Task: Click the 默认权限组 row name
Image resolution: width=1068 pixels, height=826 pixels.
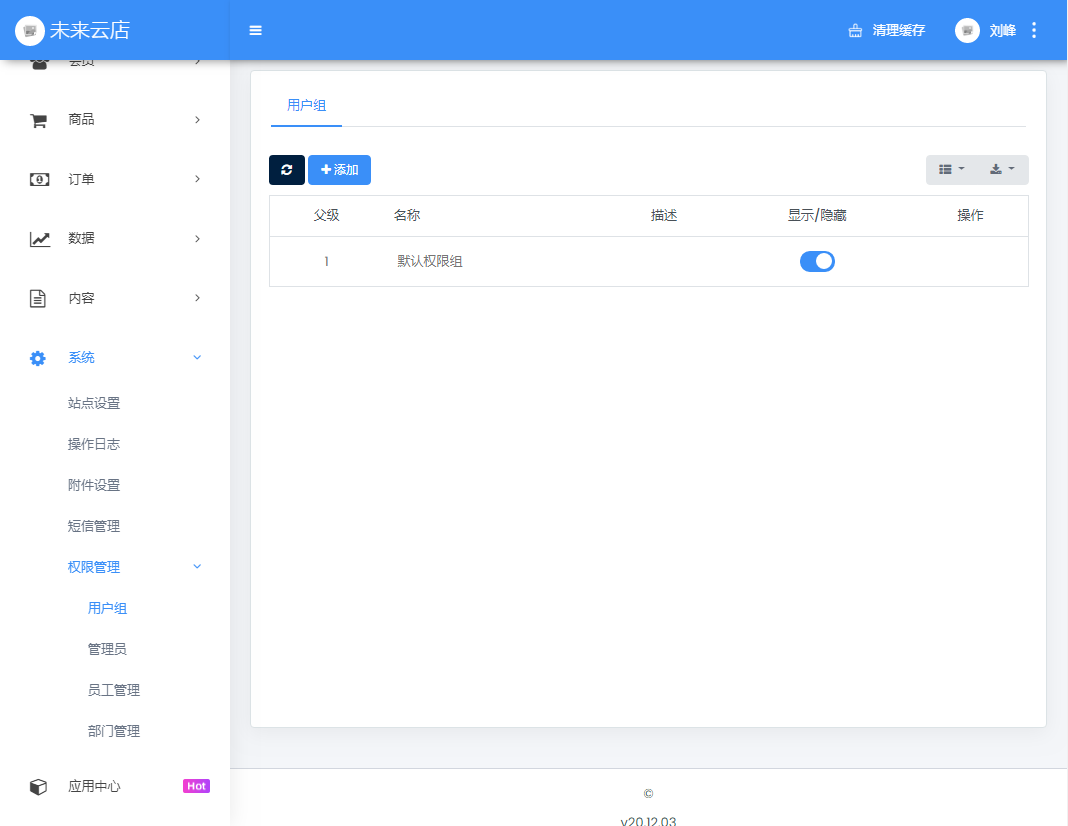Action: click(430, 261)
